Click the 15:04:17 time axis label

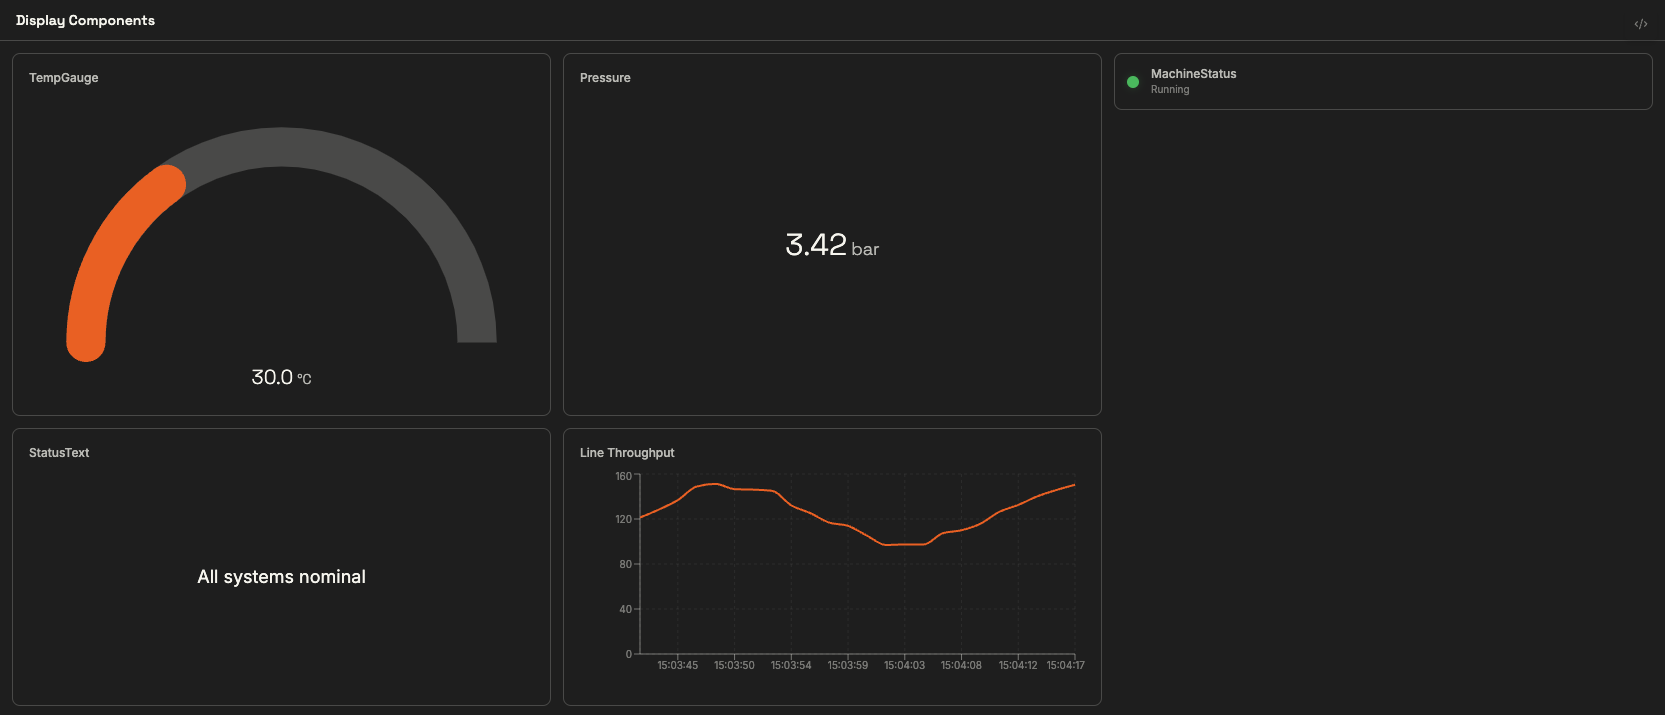pos(1065,665)
